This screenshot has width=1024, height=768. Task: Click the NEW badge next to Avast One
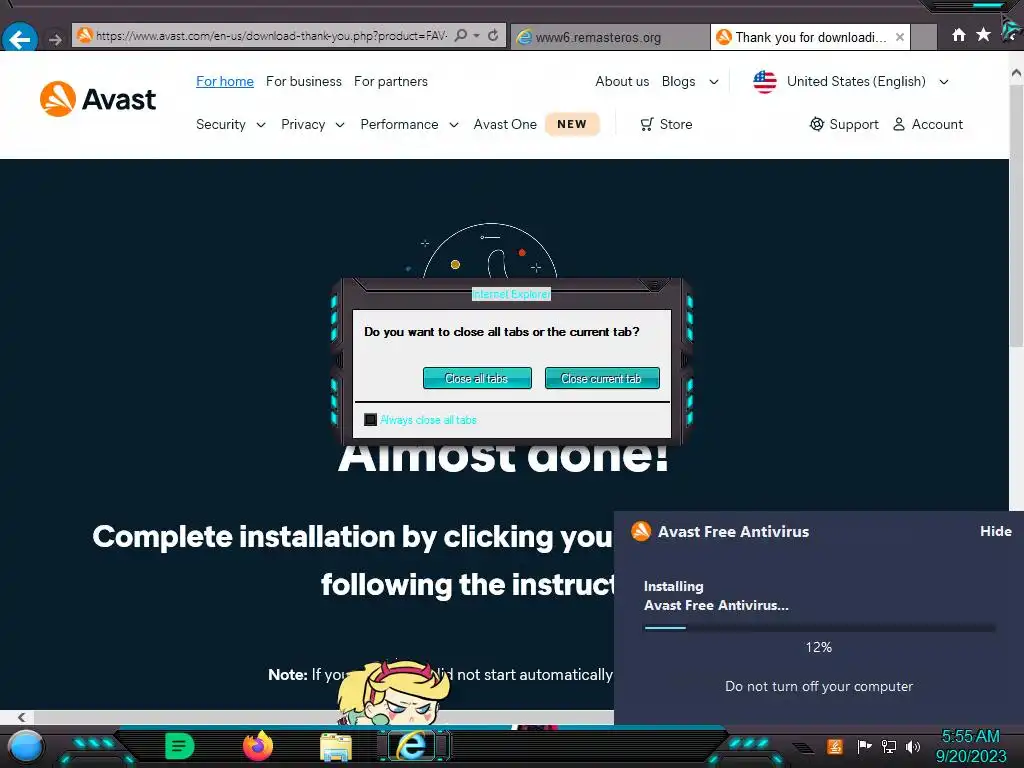click(572, 124)
